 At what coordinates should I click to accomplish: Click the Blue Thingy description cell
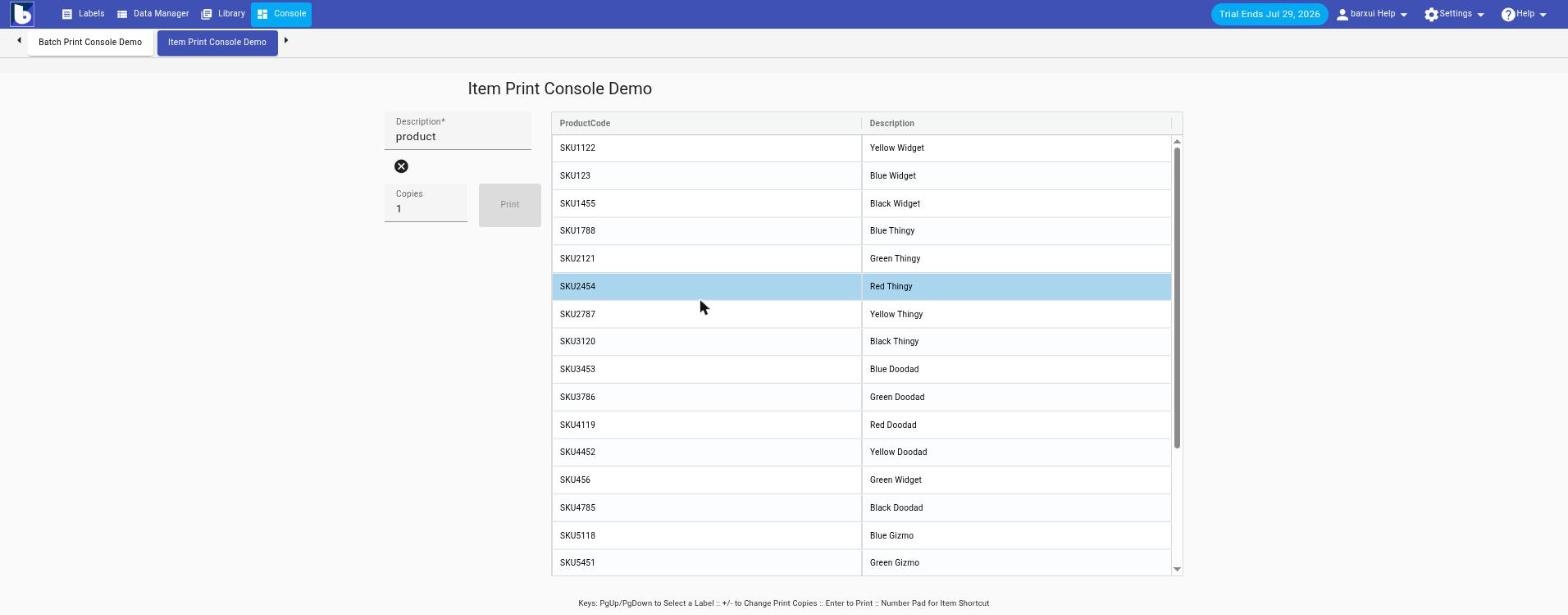coord(1016,231)
